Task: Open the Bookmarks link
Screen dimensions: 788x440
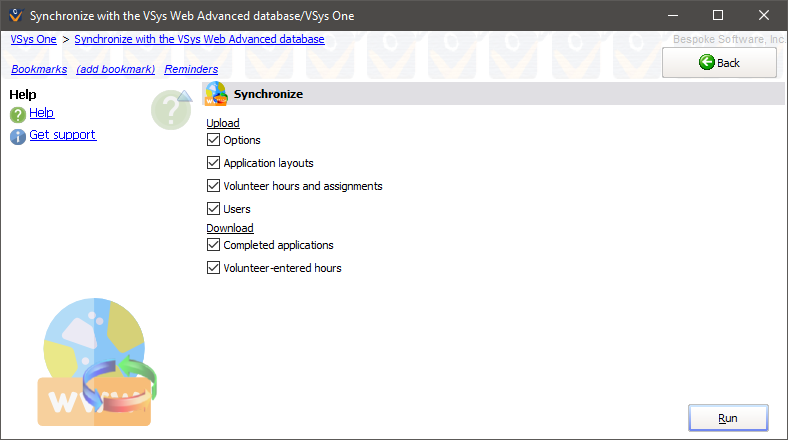Action: pyautogui.click(x=39, y=69)
